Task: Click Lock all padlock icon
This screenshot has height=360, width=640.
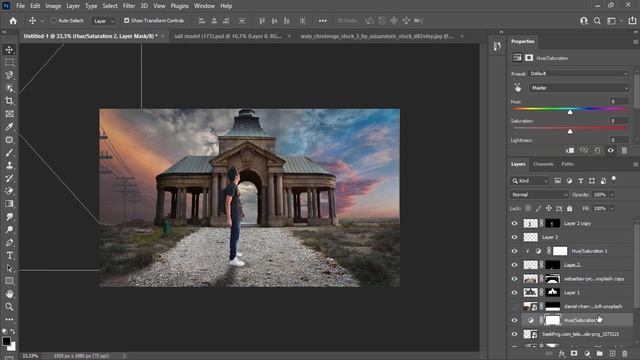Action: 569,209
